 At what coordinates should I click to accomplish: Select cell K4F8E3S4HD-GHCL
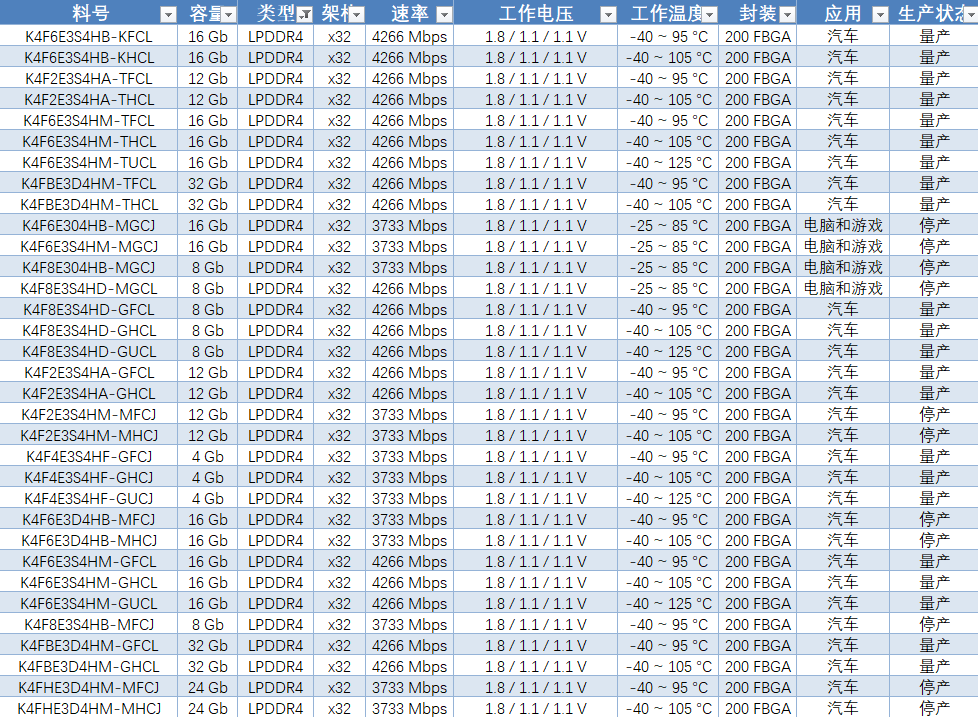tap(89, 331)
